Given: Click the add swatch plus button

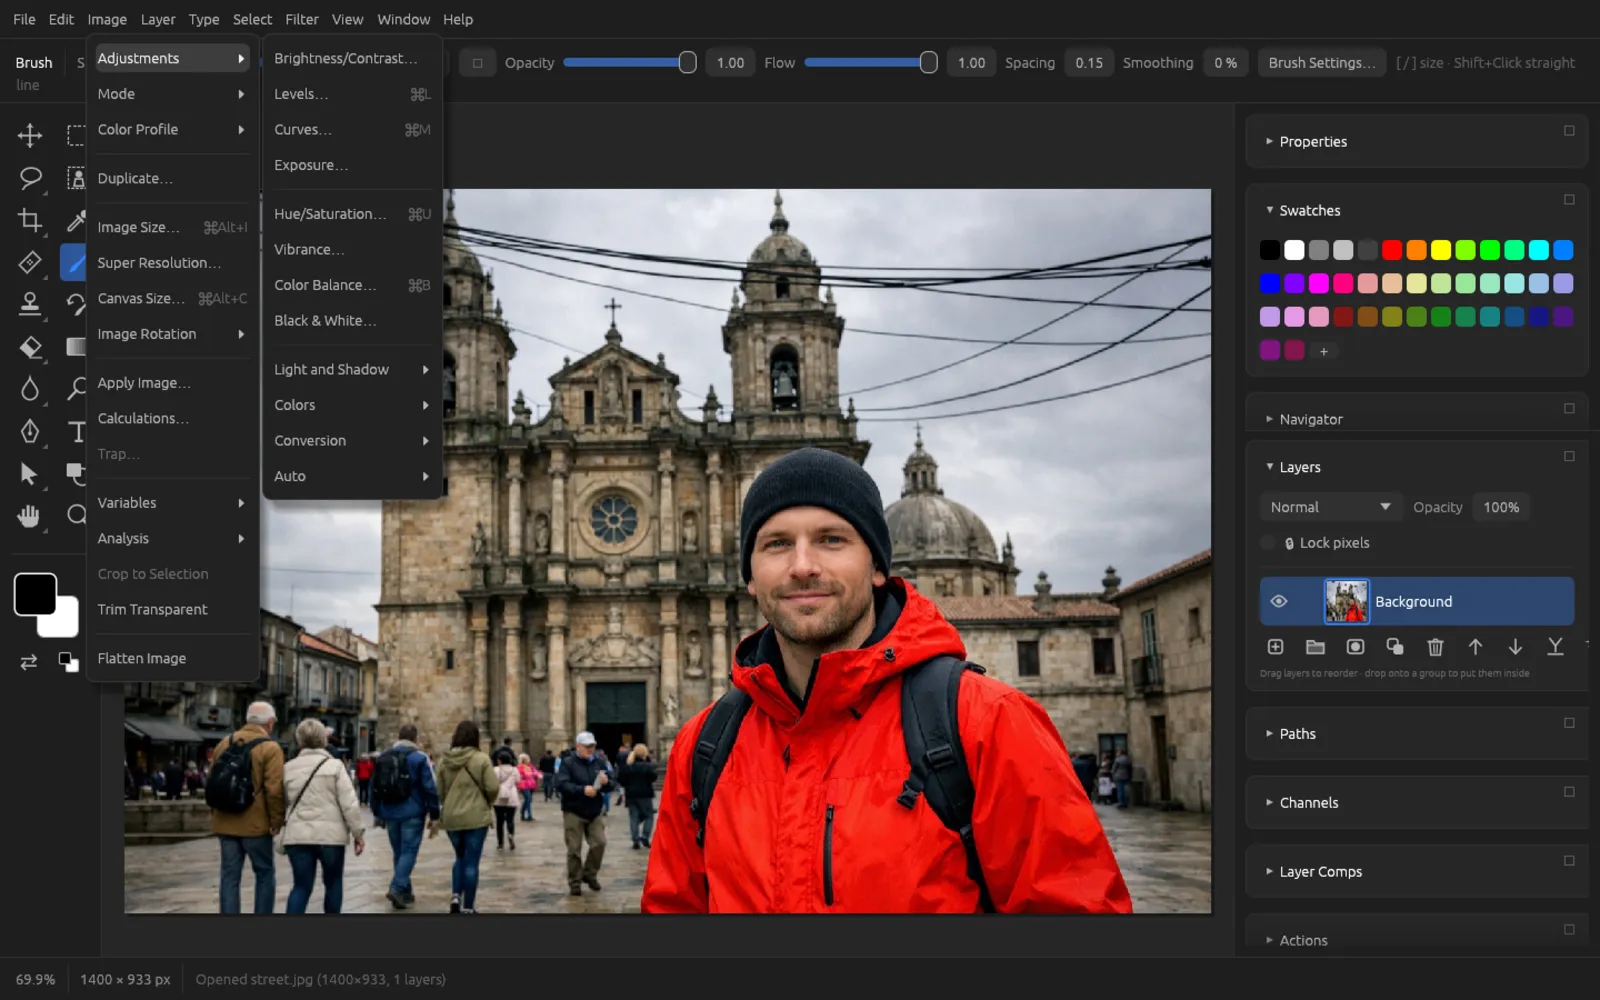Looking at the screenshot, I should point(1323,351).
